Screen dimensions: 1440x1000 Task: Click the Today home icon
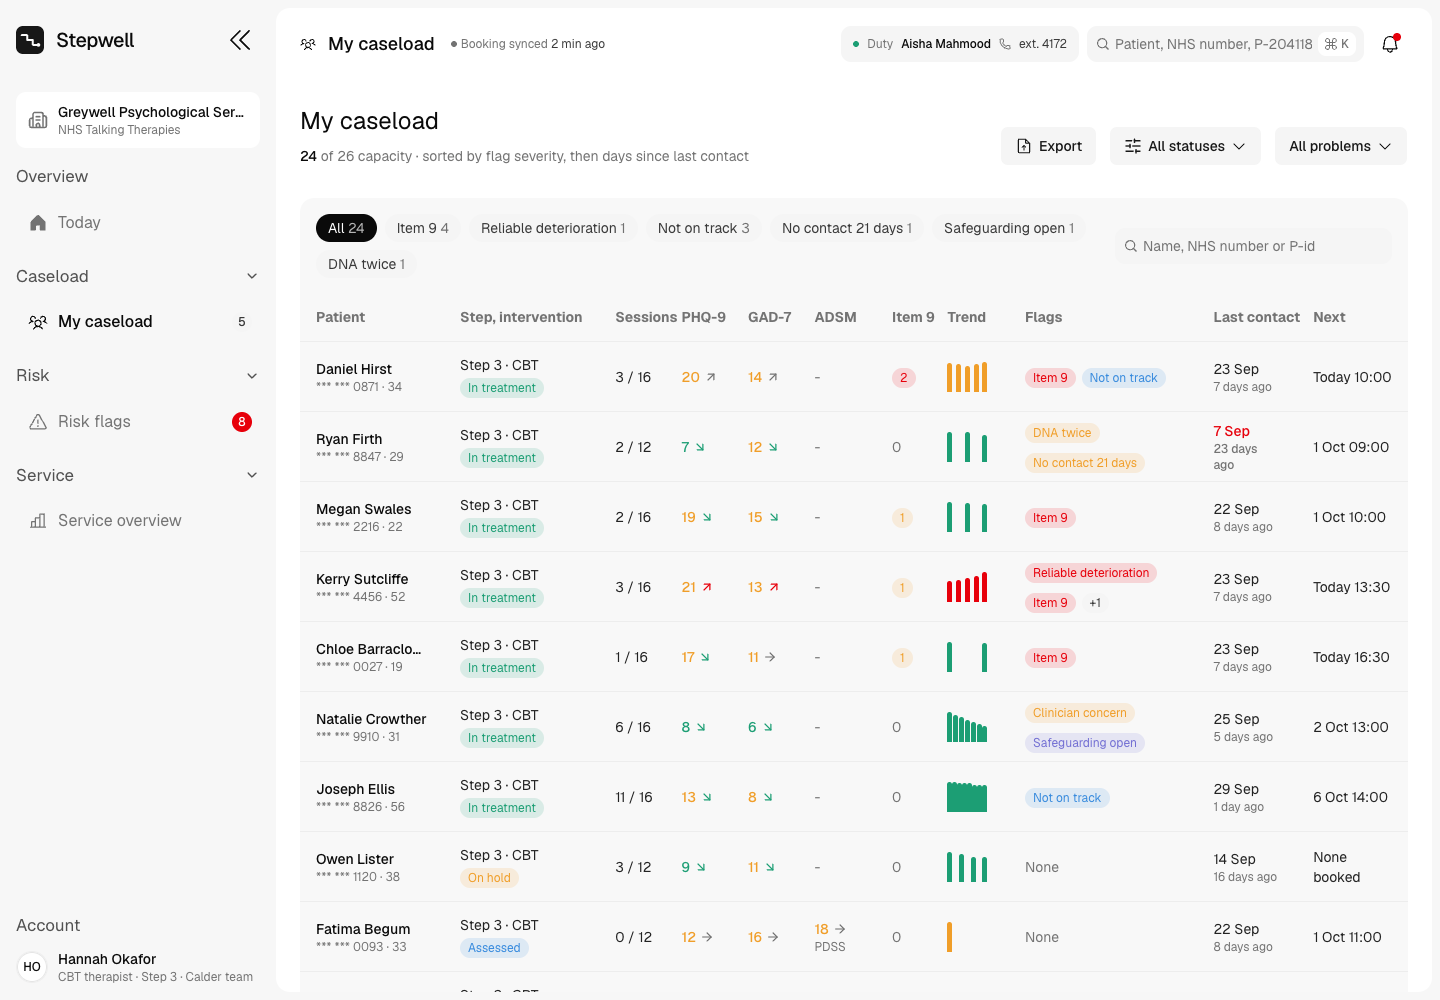coord(38,222)
